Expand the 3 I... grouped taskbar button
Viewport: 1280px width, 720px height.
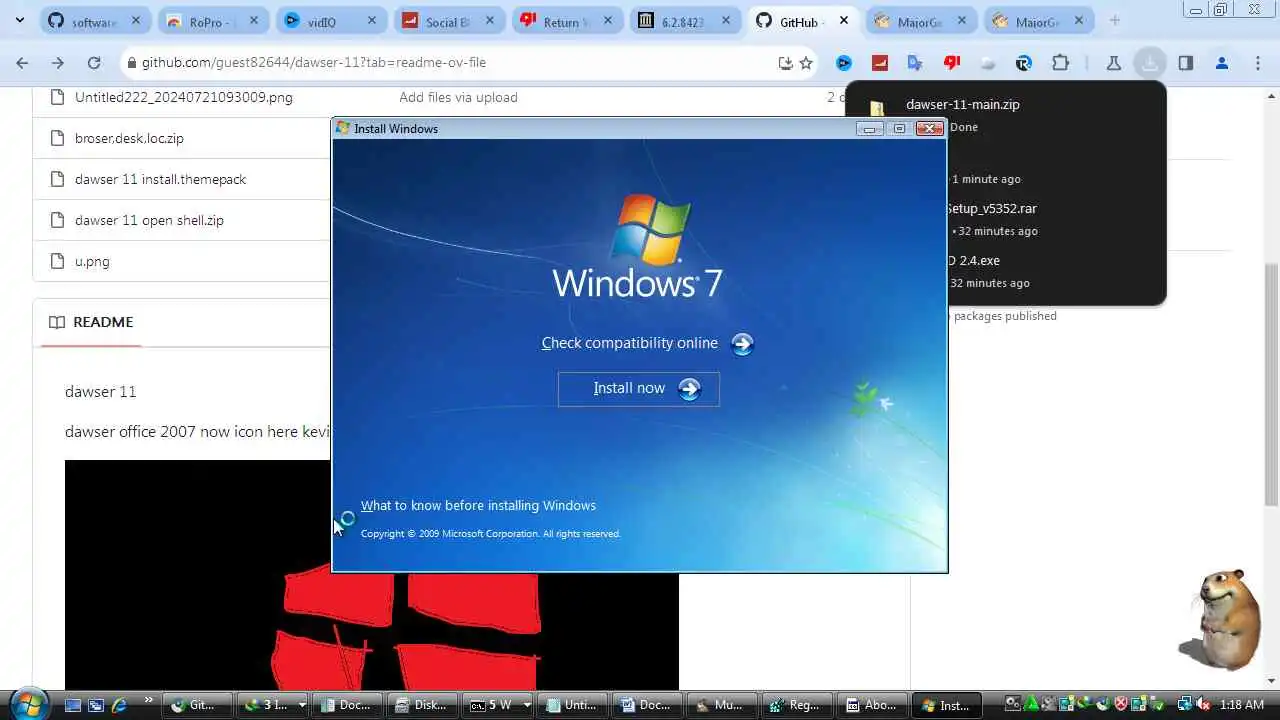(x=272, y=705)
